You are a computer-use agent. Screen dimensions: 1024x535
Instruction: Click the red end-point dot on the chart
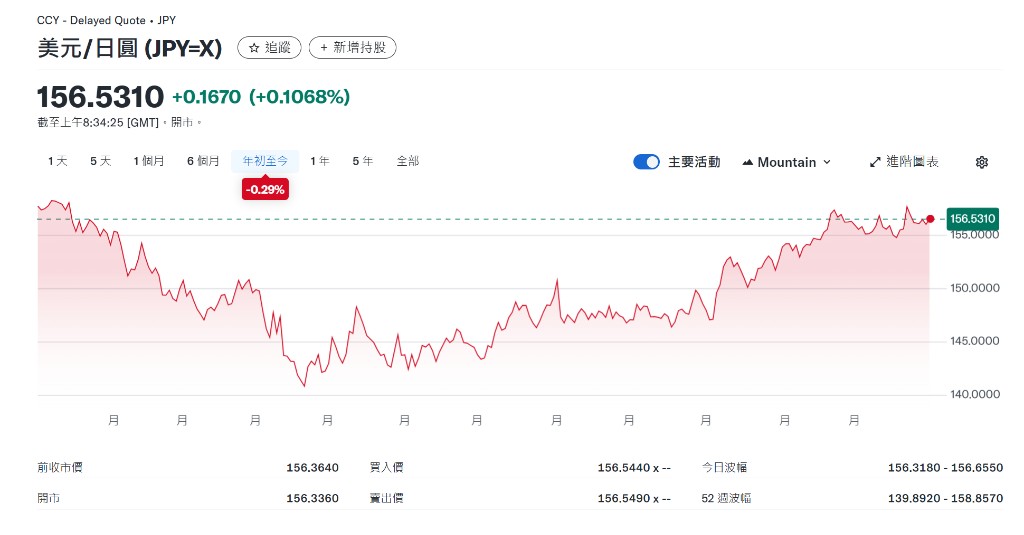[x=930, y=219]
